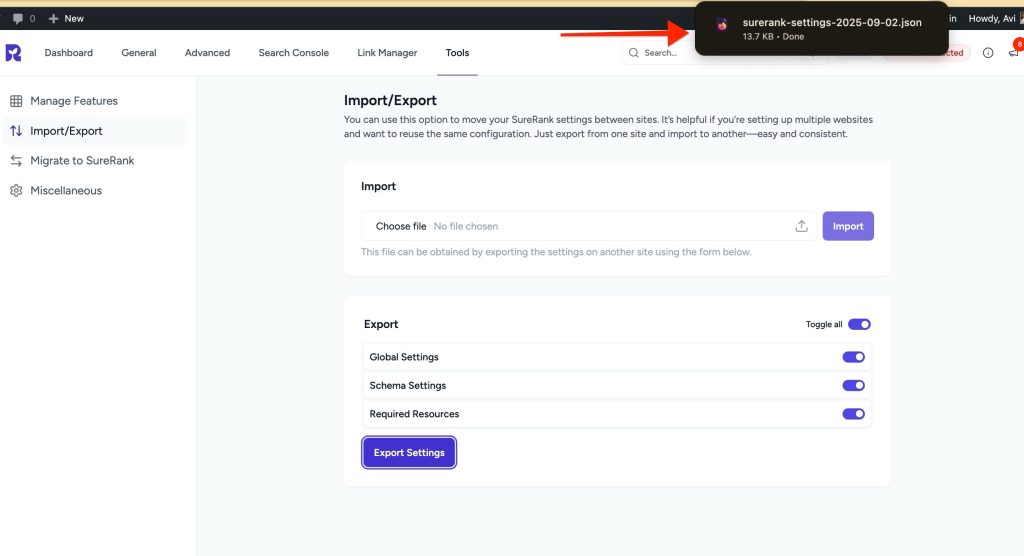Click the comments bubble icon in admin bar
Viewport: 1024px width, 556px height.
click(x=18, y=18)
